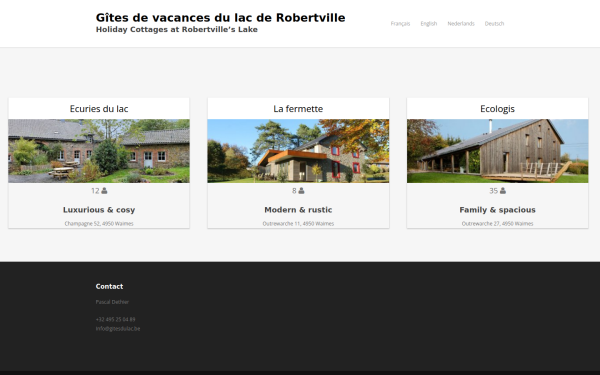This screenshot has height=375, width=600.
Task: Select the Modern & rustic heading
Action: click(298, 210)
